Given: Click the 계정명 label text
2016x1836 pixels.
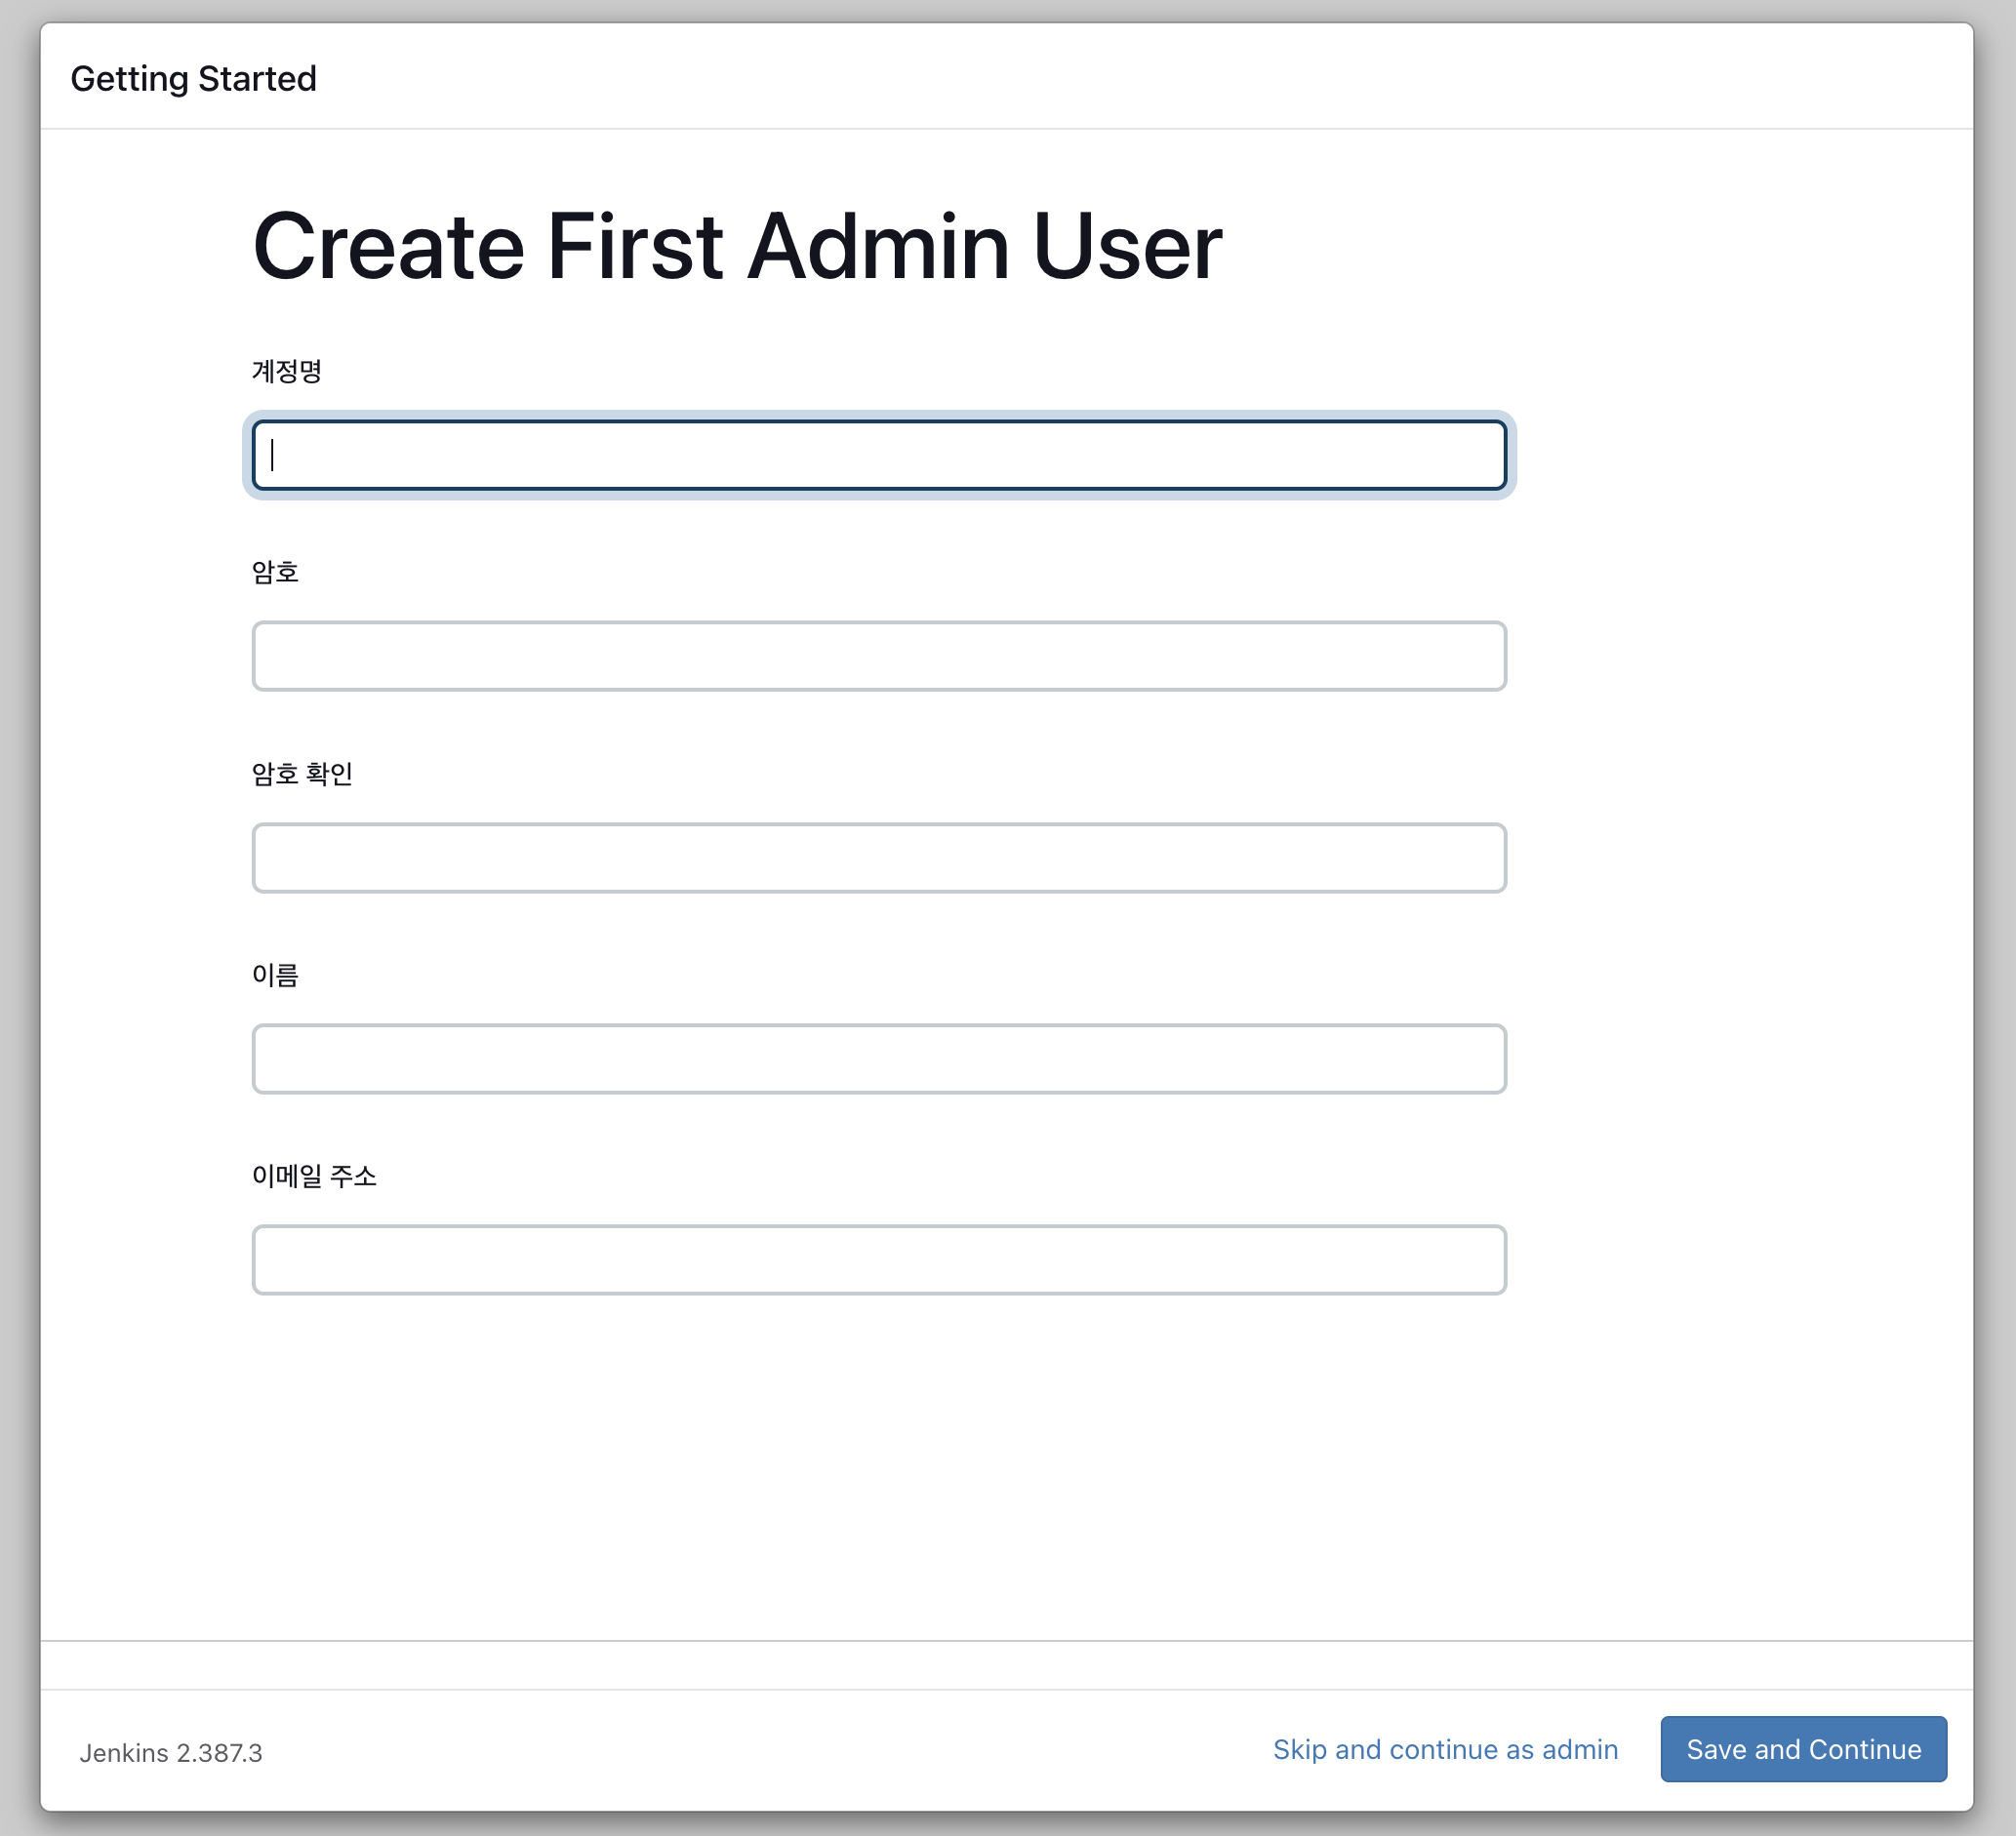Looking at the screenshot, I should [x=286, y=371].
